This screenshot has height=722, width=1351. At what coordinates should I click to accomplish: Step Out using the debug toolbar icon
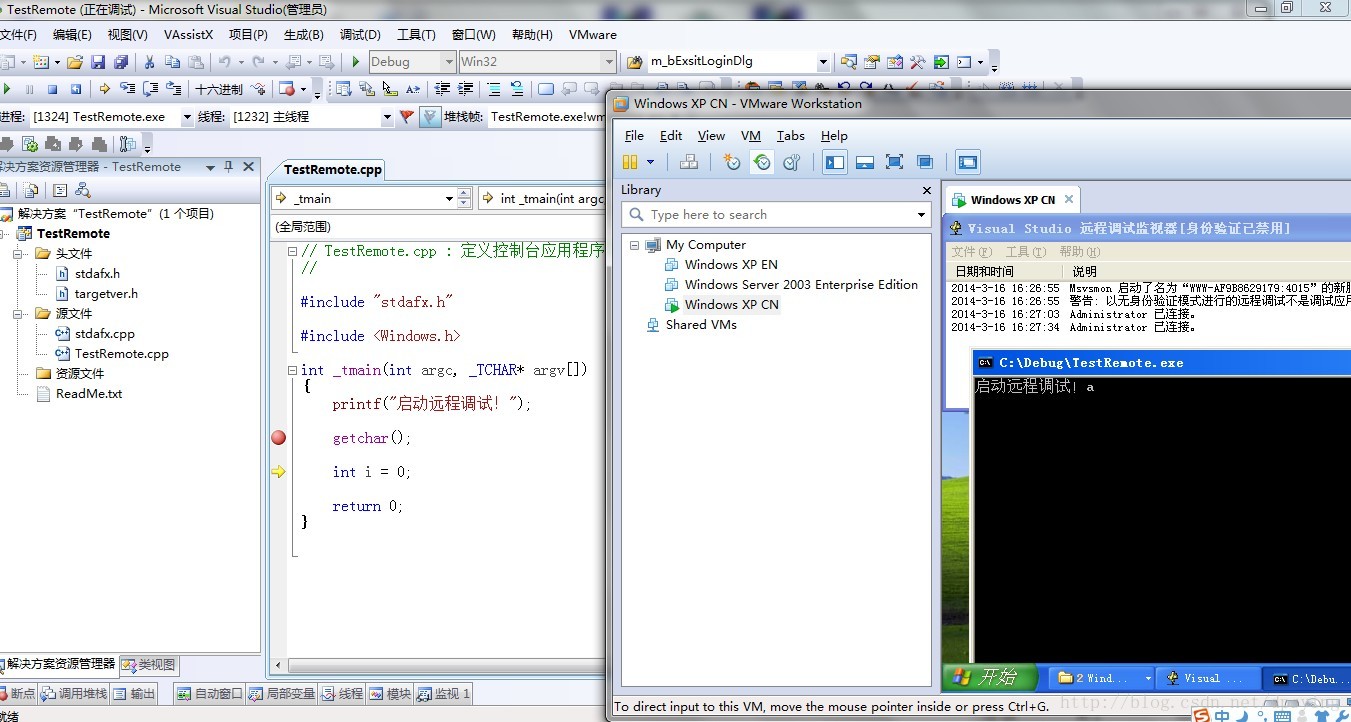pyautogui.click(x=173, y=89)
